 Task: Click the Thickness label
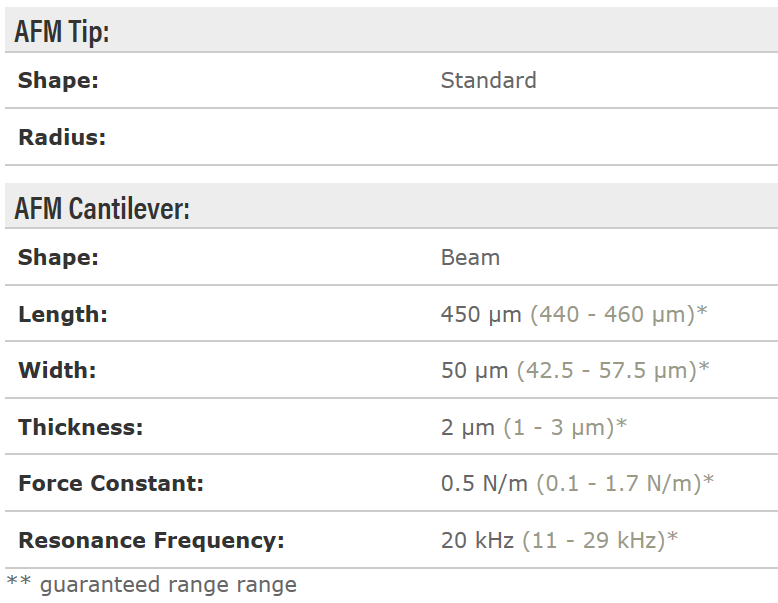[81, 427]
